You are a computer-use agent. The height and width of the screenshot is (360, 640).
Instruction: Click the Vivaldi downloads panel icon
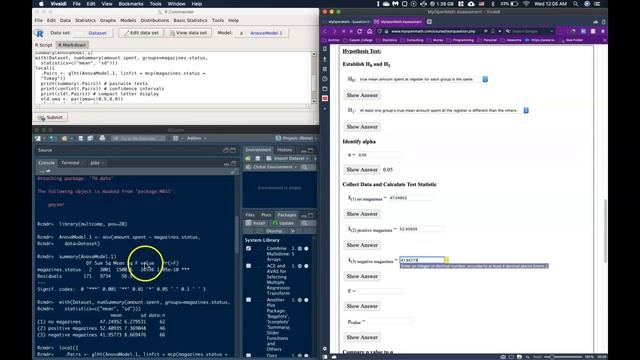pyautogui.click(x=325, y=59)
